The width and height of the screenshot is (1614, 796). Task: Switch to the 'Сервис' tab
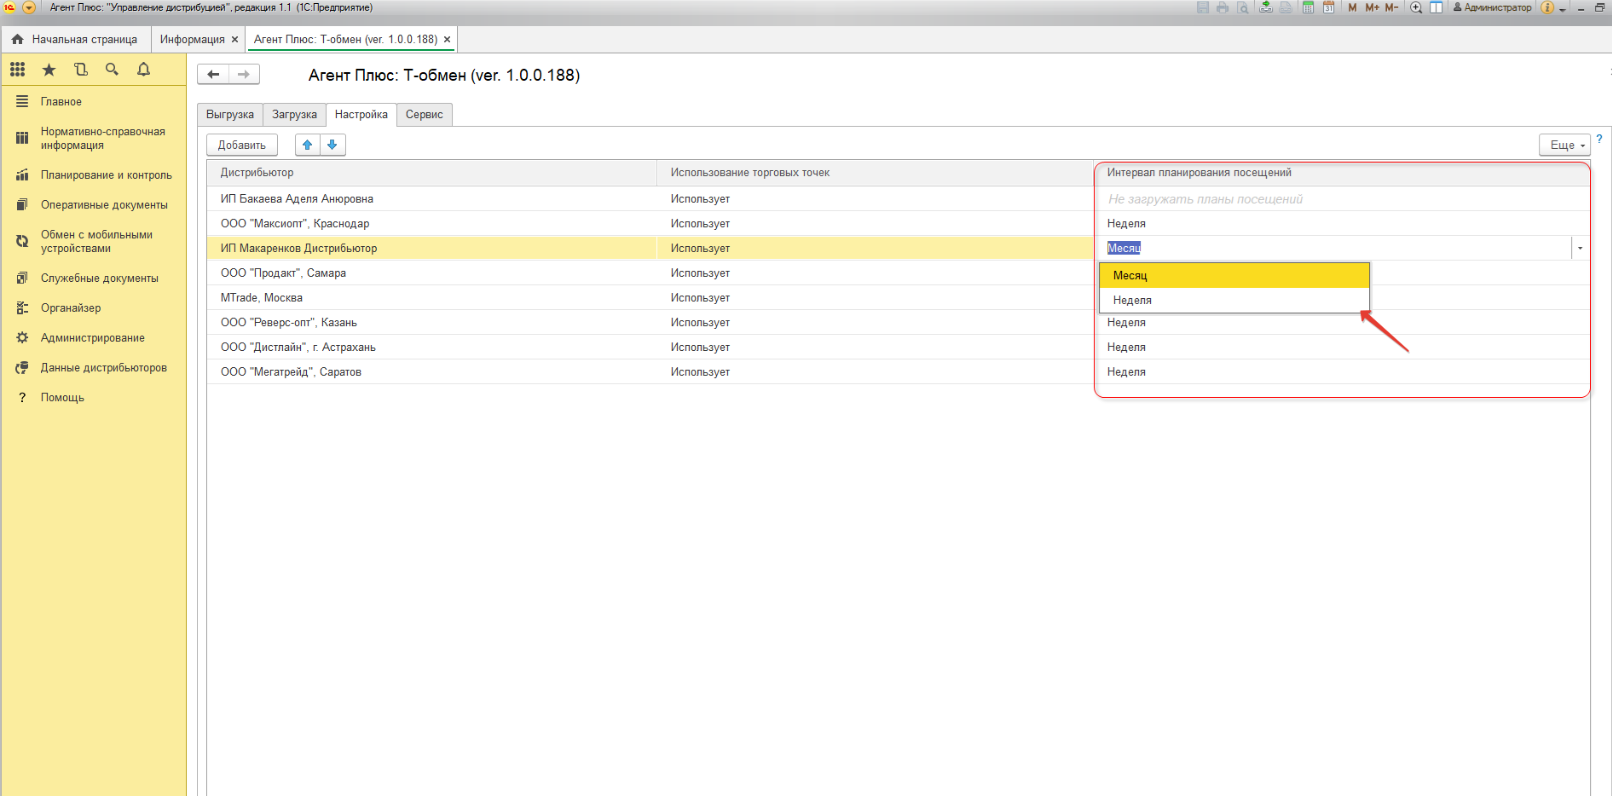[424, 115]
